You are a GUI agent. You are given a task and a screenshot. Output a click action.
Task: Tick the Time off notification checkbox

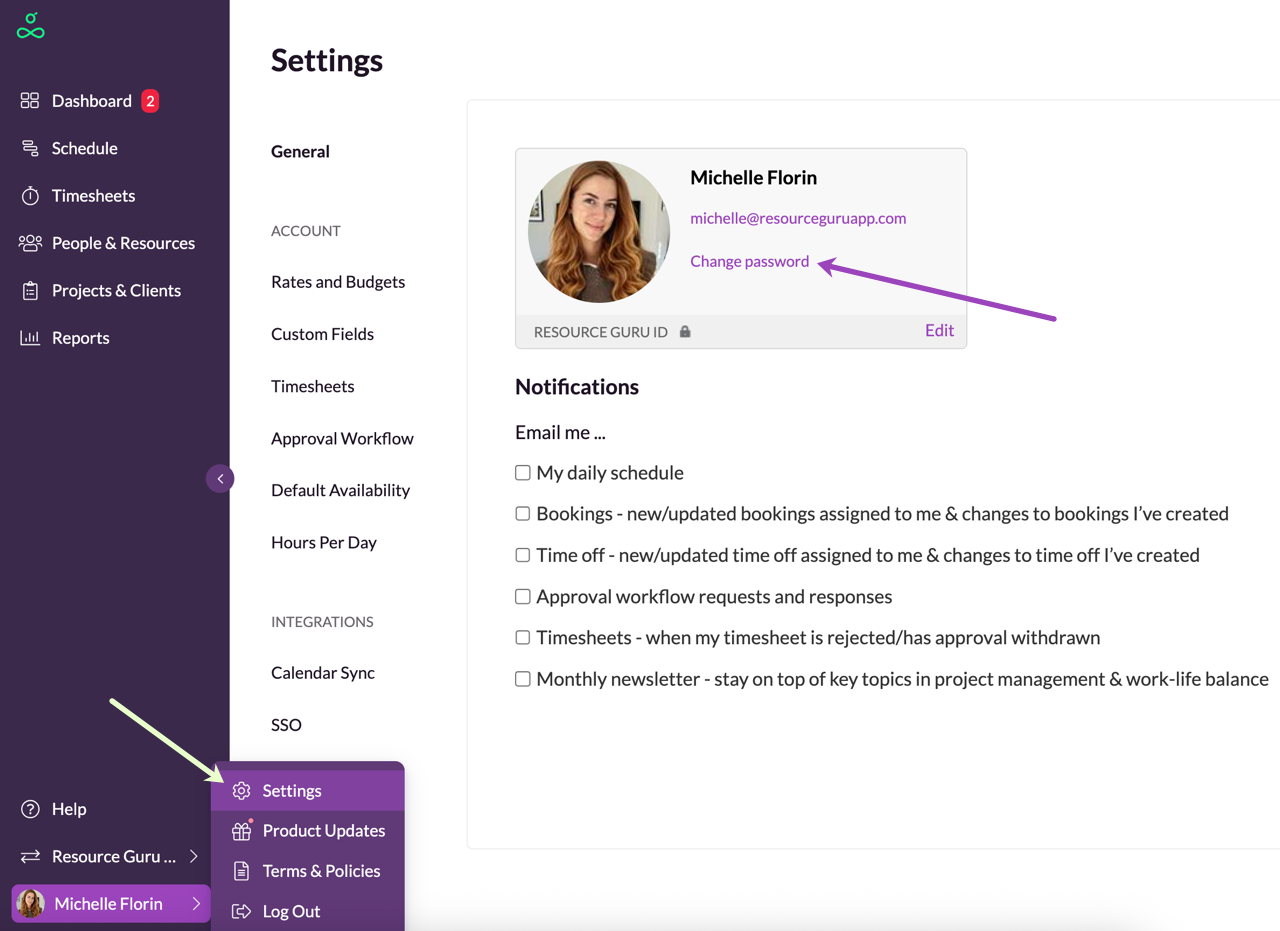(522, 555)
